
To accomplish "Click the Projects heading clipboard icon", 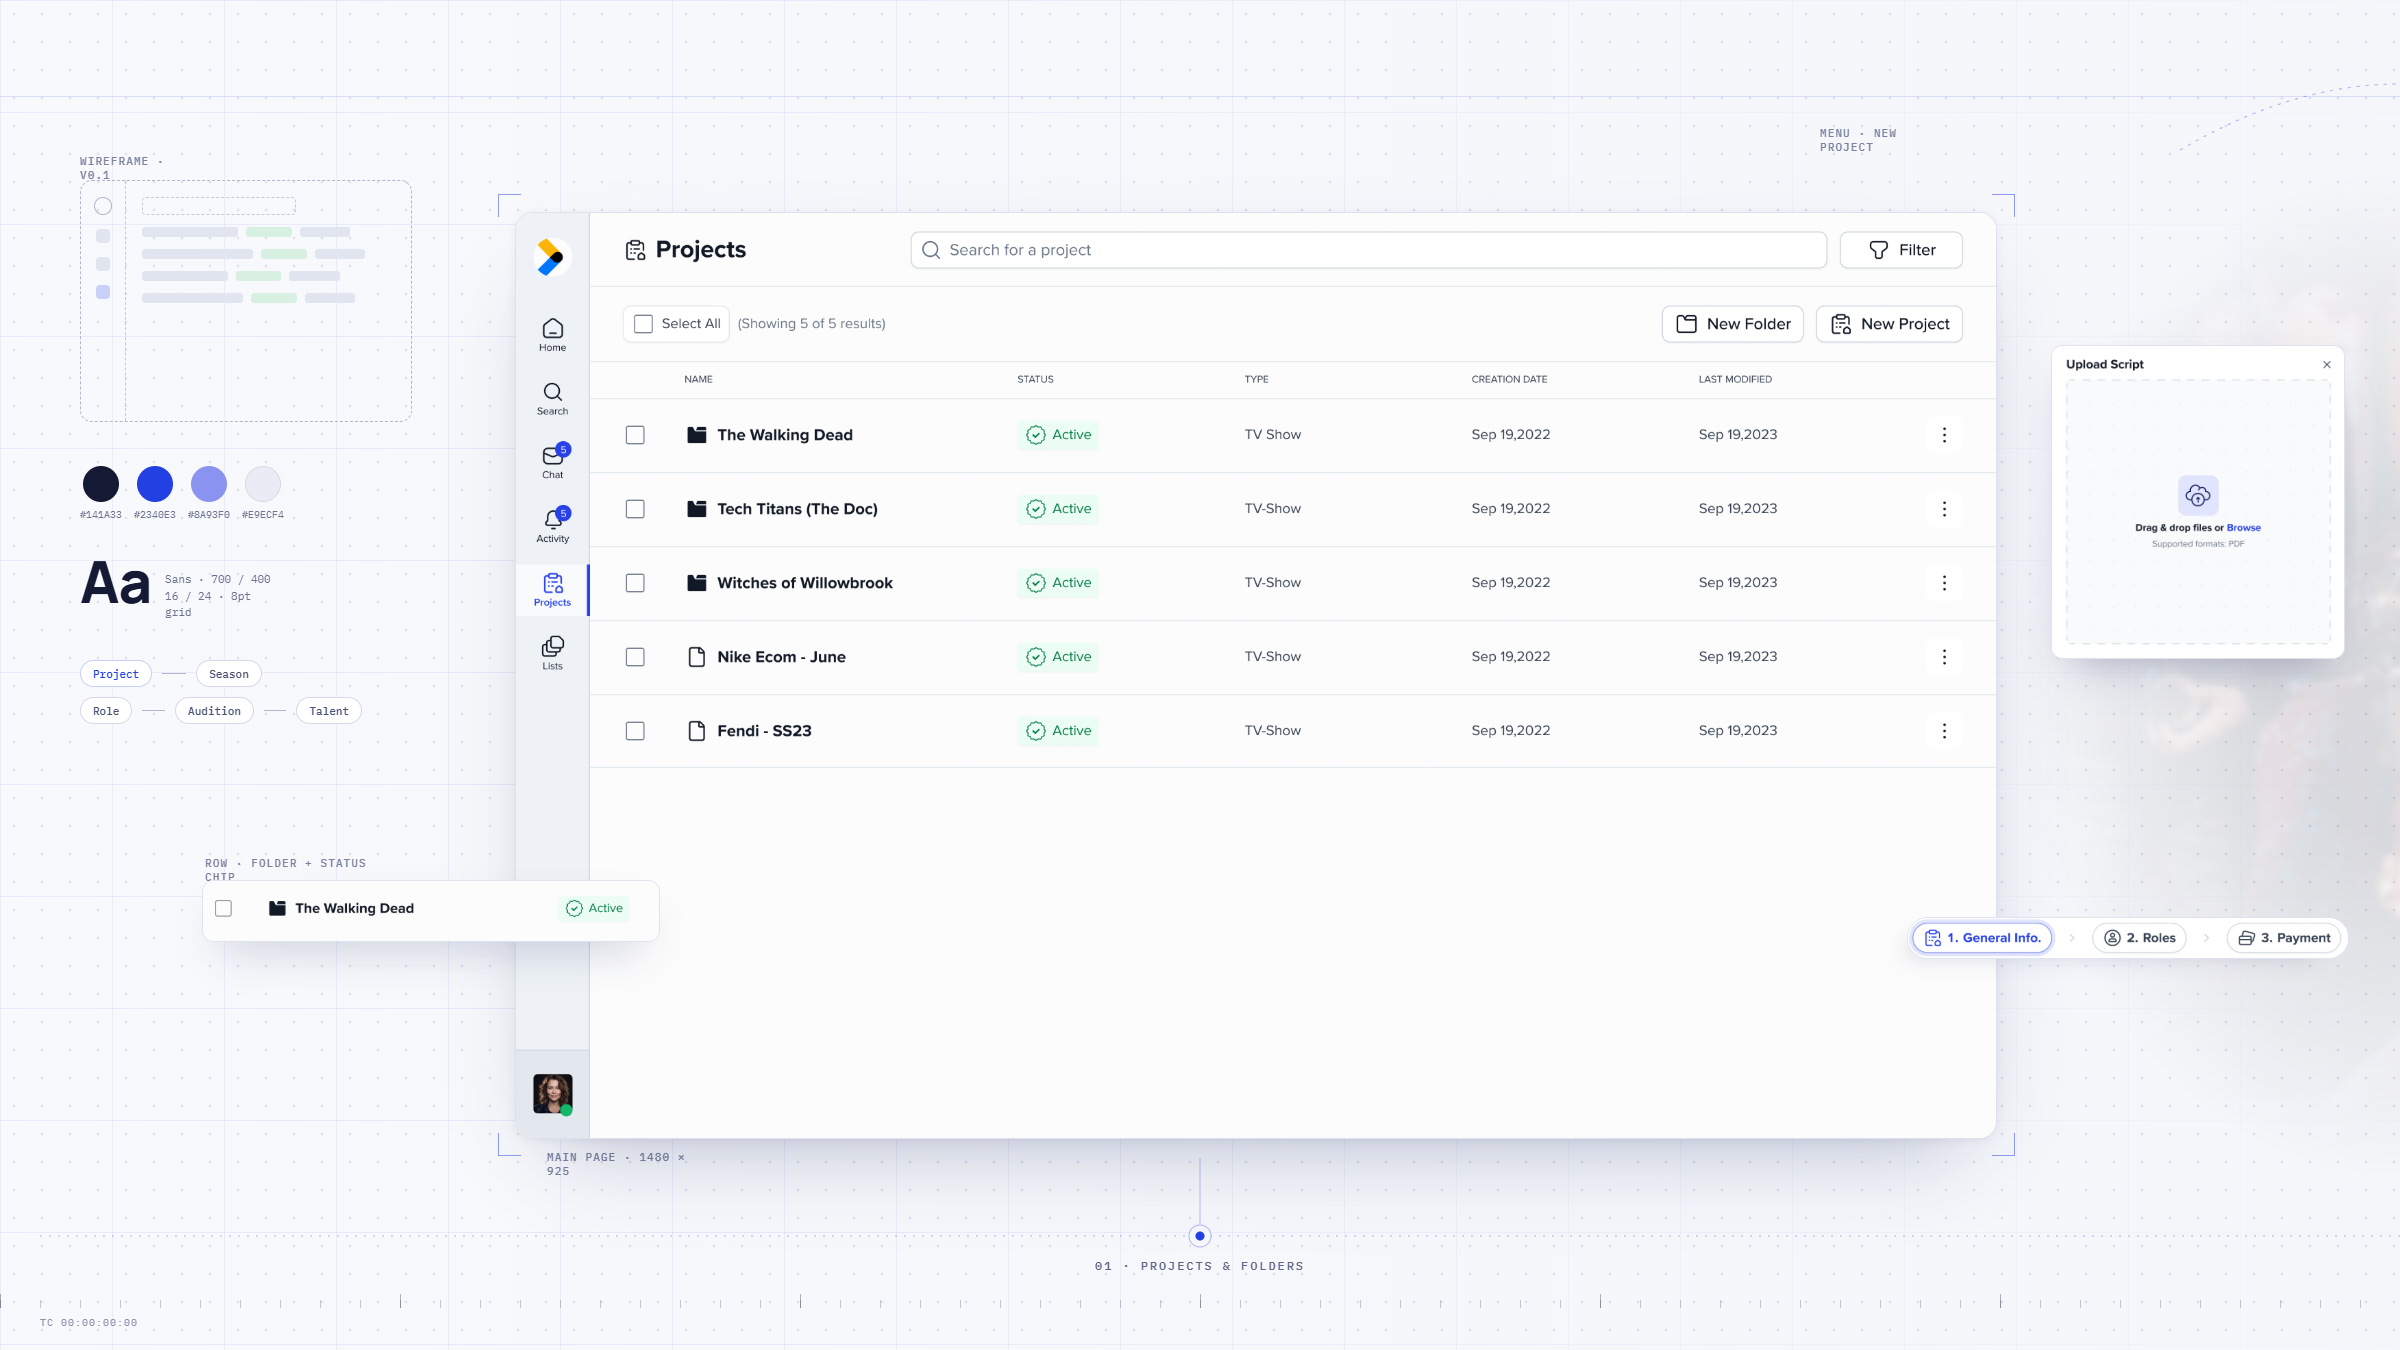I will 635,250.
